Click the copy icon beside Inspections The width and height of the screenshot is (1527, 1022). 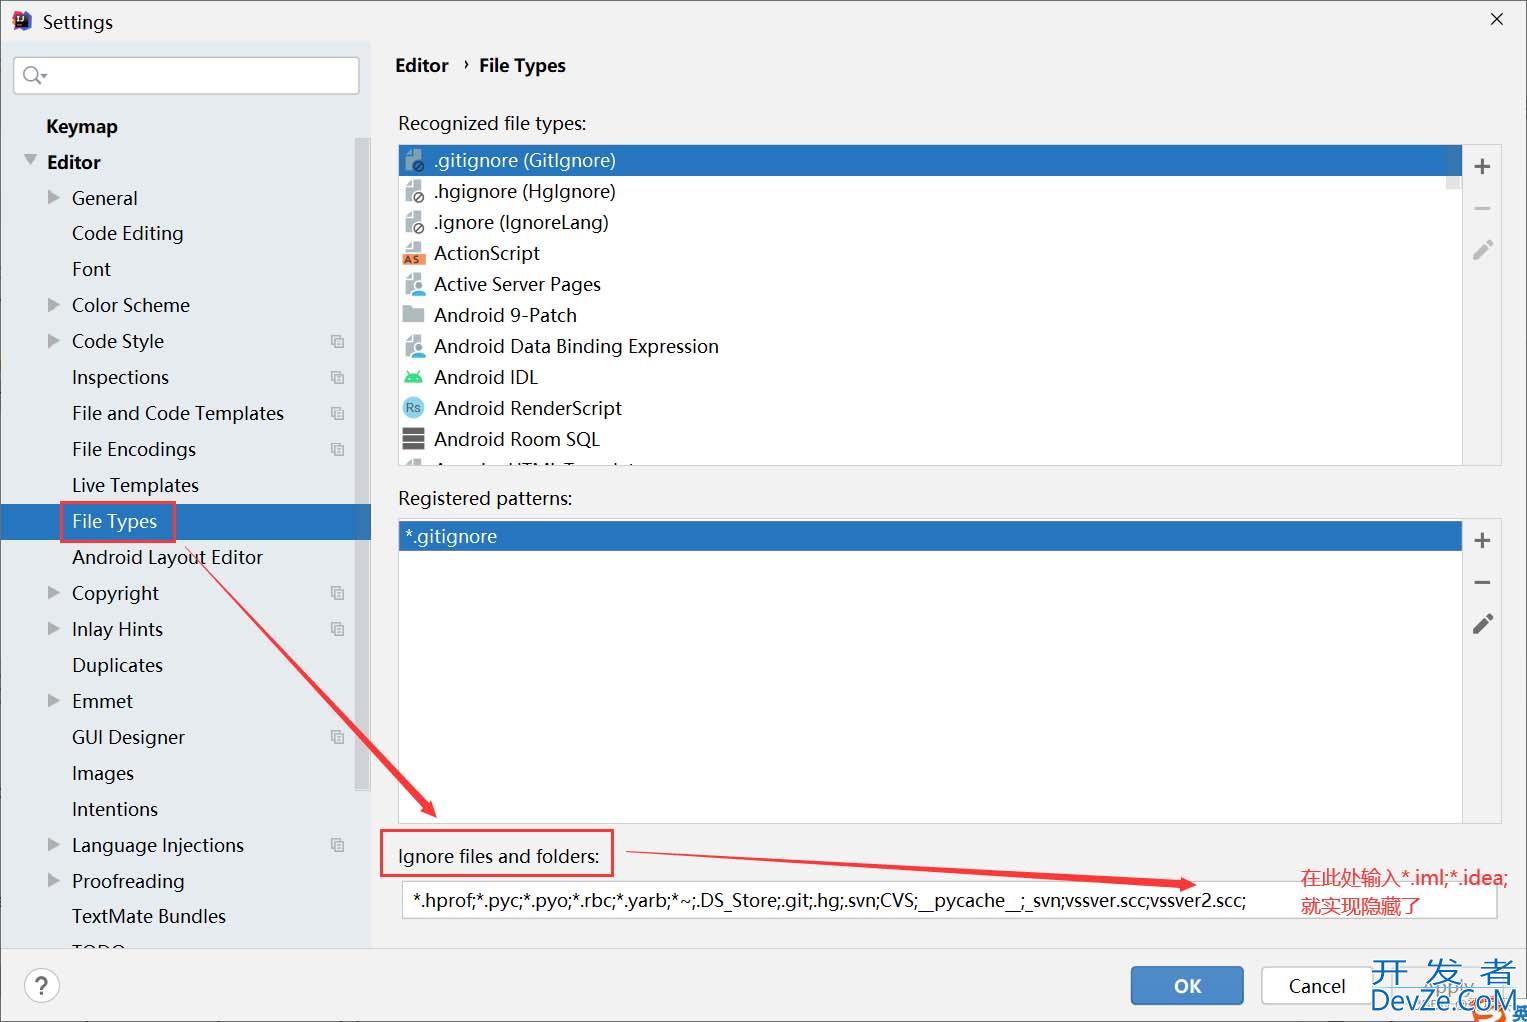[337, 378]
